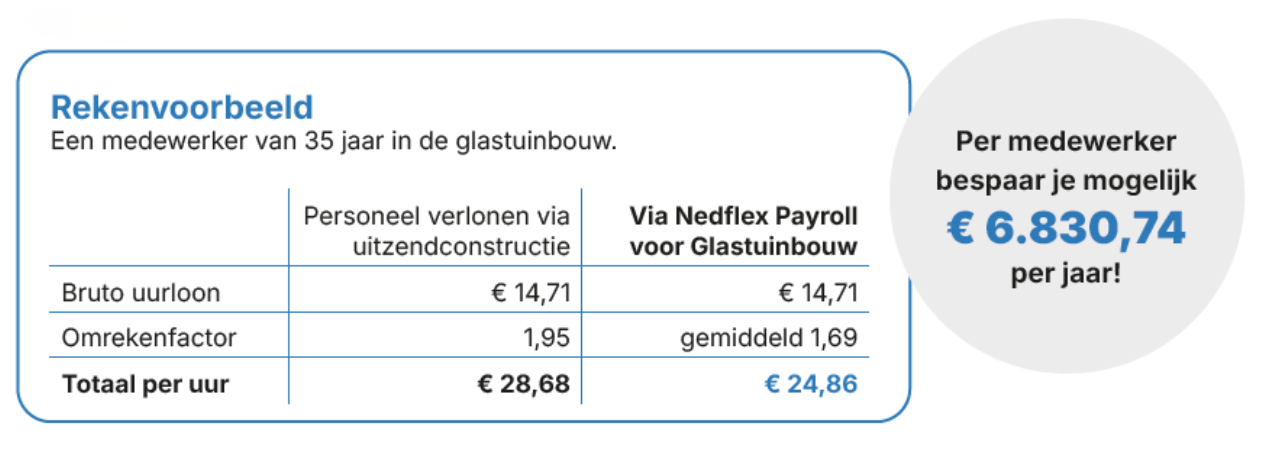Click 'voor Glastuinbouw' in the bold column header
1270x466 pixels.
point(744,246)
